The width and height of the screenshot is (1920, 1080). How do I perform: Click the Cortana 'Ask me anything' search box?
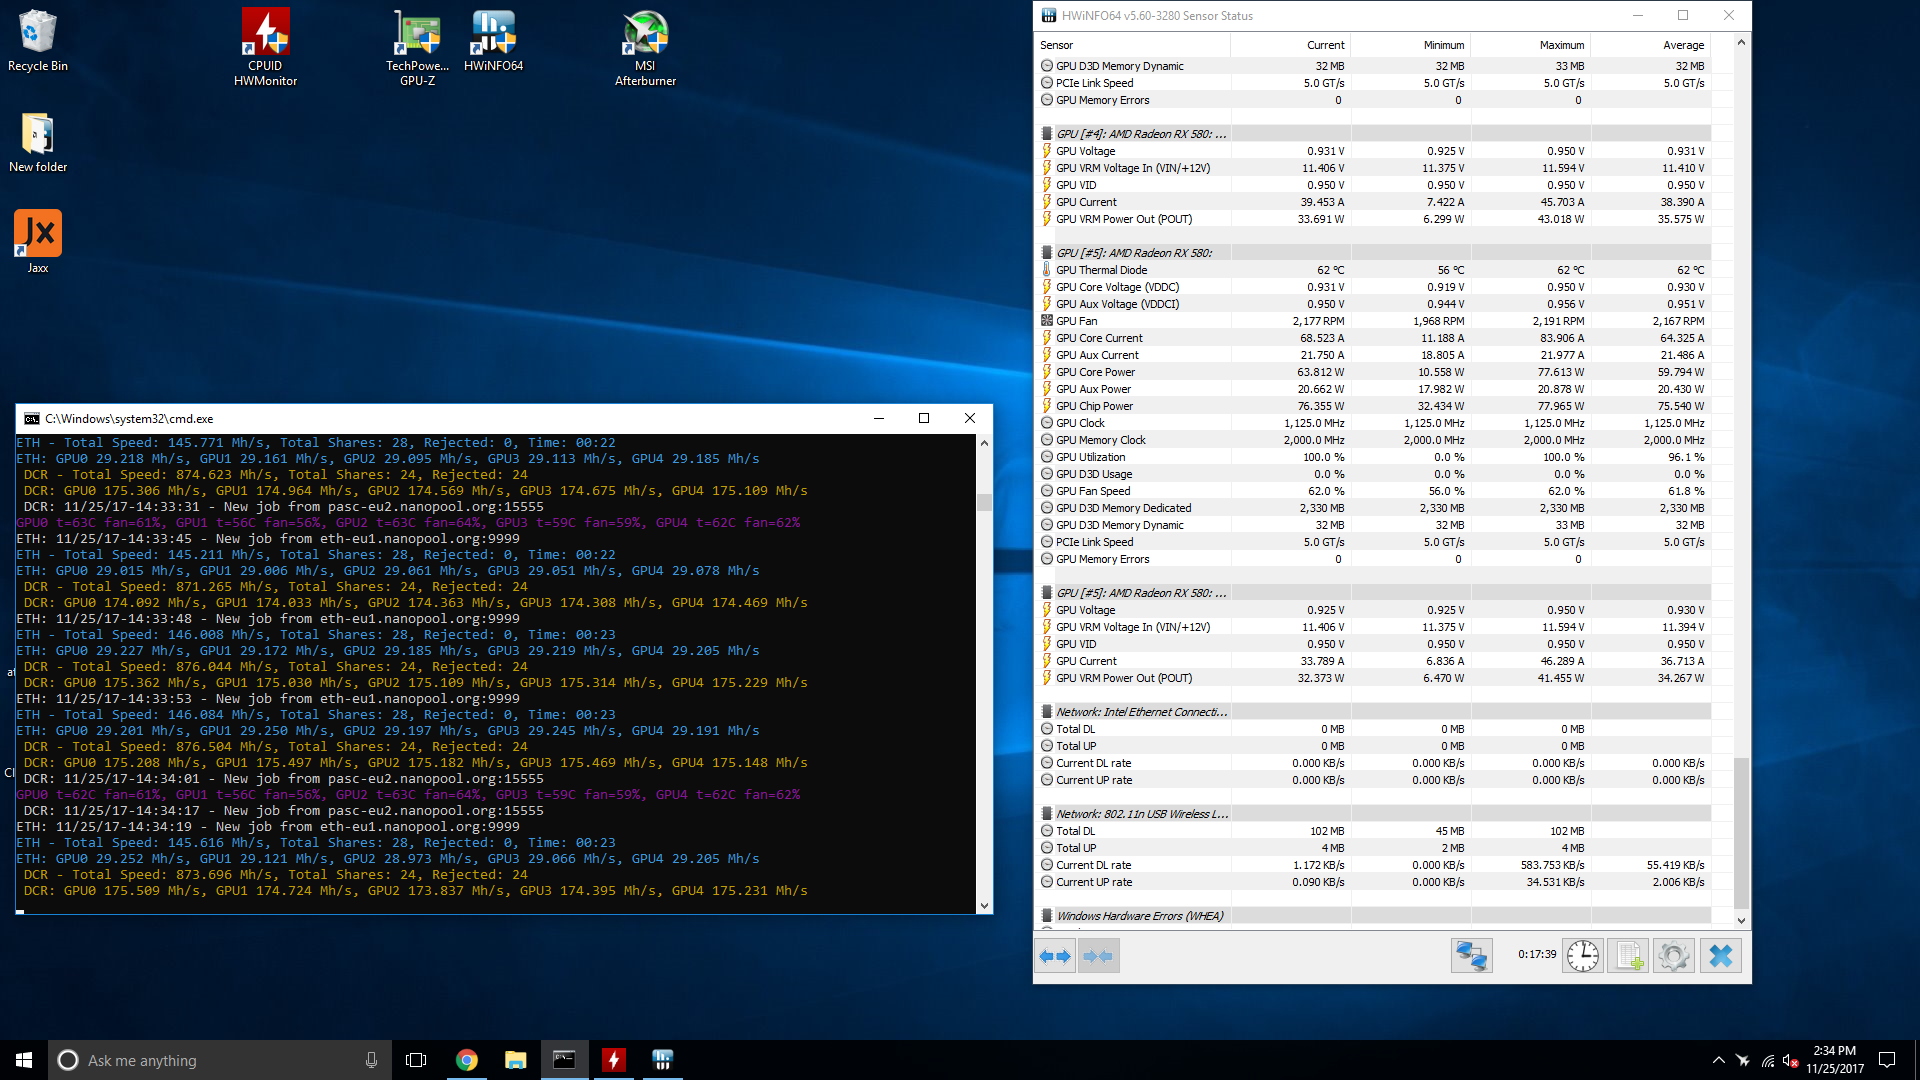[218, 1060]
